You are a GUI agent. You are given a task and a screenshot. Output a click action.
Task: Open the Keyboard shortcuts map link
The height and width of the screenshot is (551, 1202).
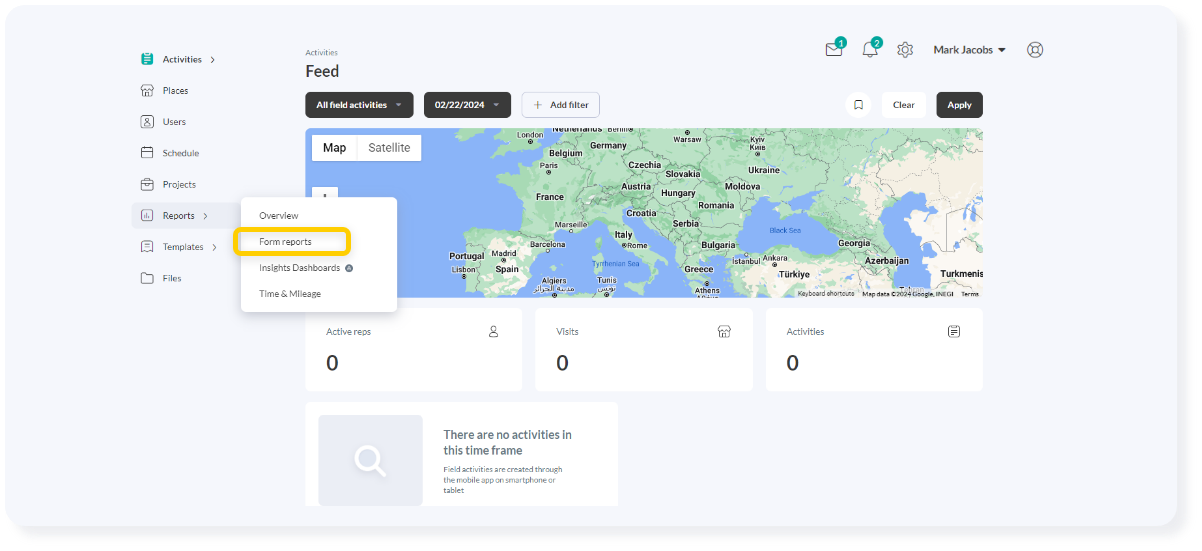click(x=826, y=294)
